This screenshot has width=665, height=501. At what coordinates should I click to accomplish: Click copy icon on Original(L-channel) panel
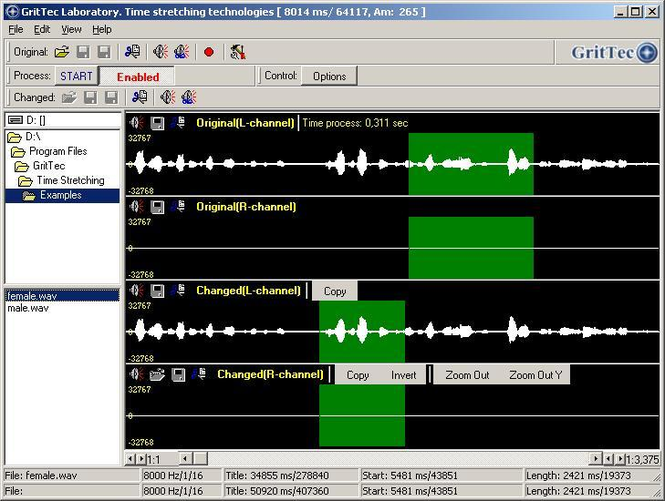[178, 123]
